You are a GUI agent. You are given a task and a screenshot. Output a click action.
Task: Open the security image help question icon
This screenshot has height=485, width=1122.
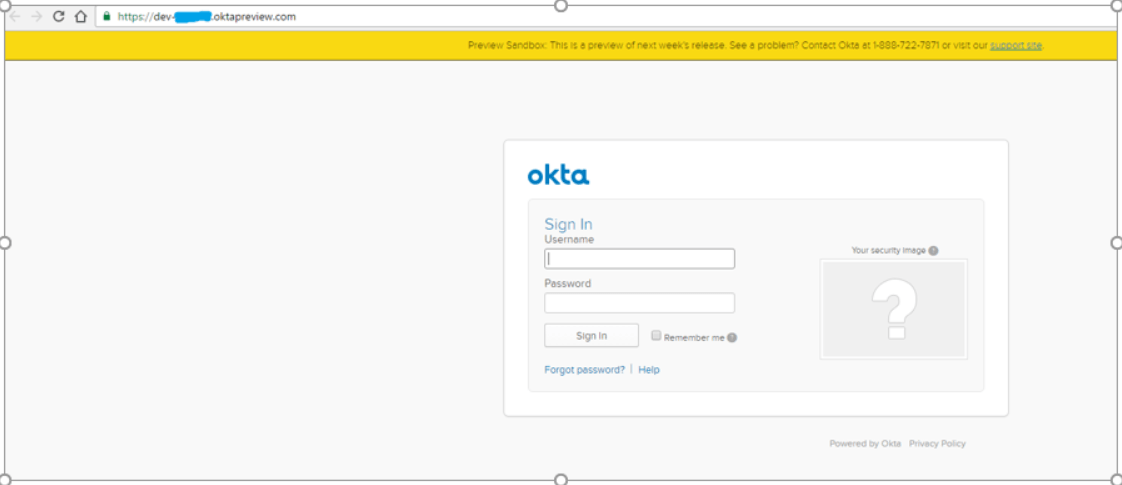tap(933, 250)
